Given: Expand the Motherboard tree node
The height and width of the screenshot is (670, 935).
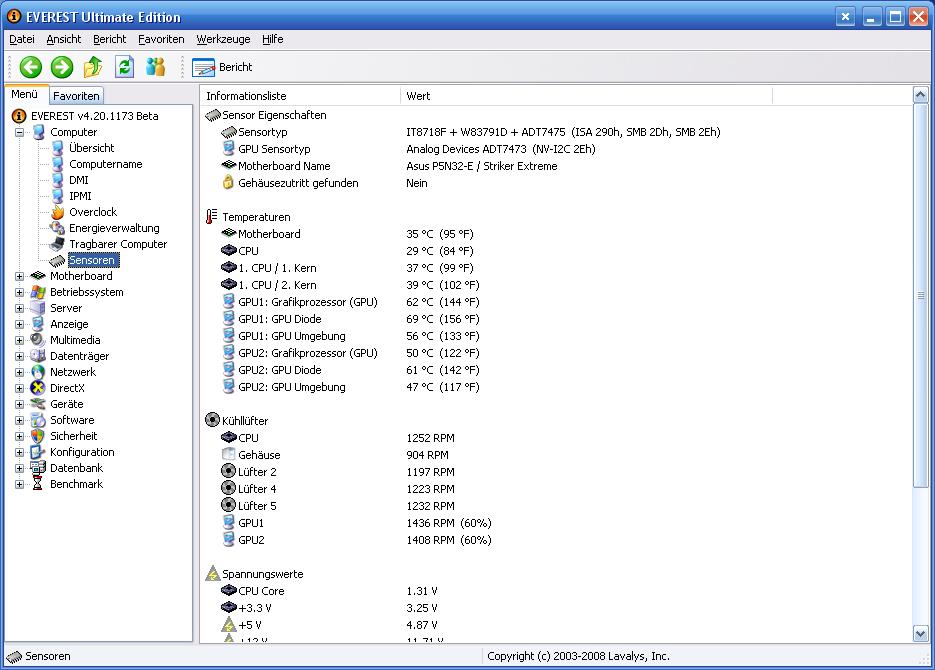Looking at the screenshot, I should coord(20,276).
